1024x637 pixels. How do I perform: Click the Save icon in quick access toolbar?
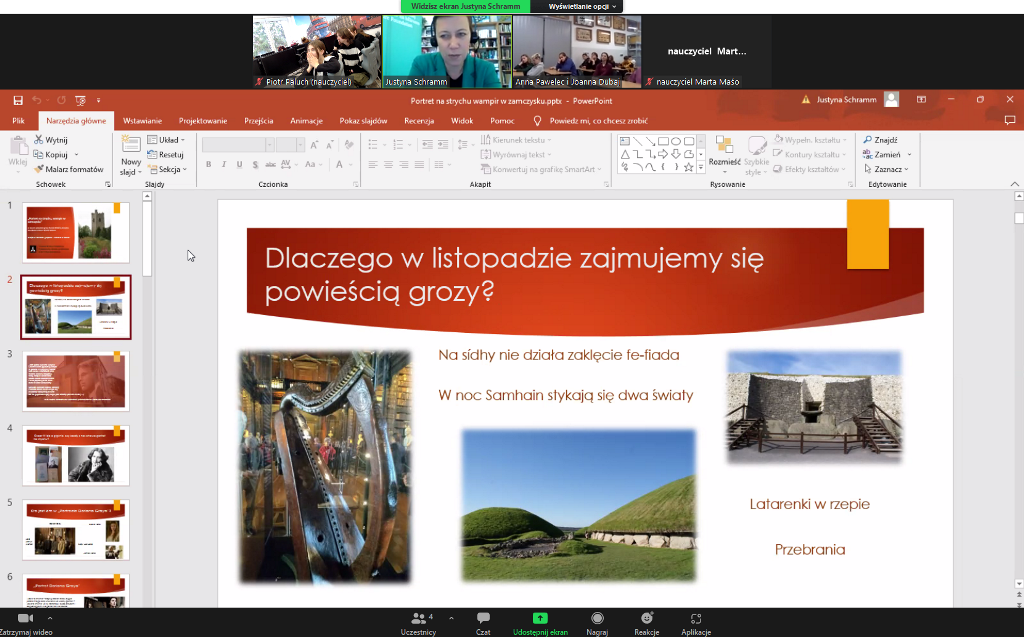[x=18, y=100]
